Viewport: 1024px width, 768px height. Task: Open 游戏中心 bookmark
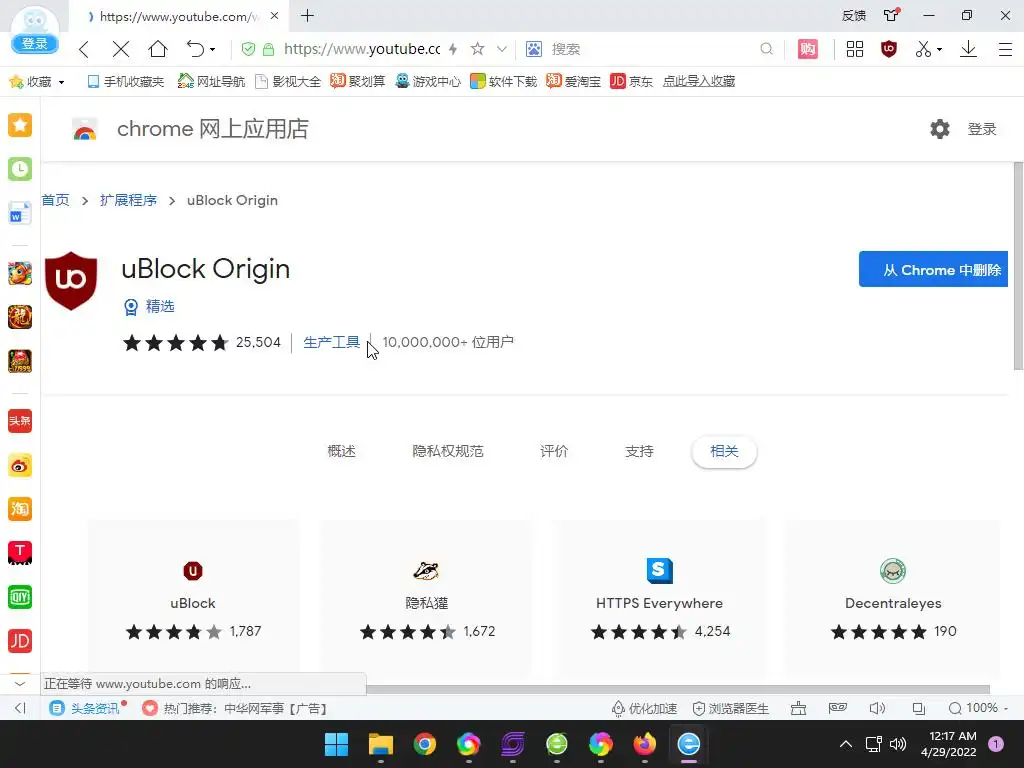pos(428,81)
